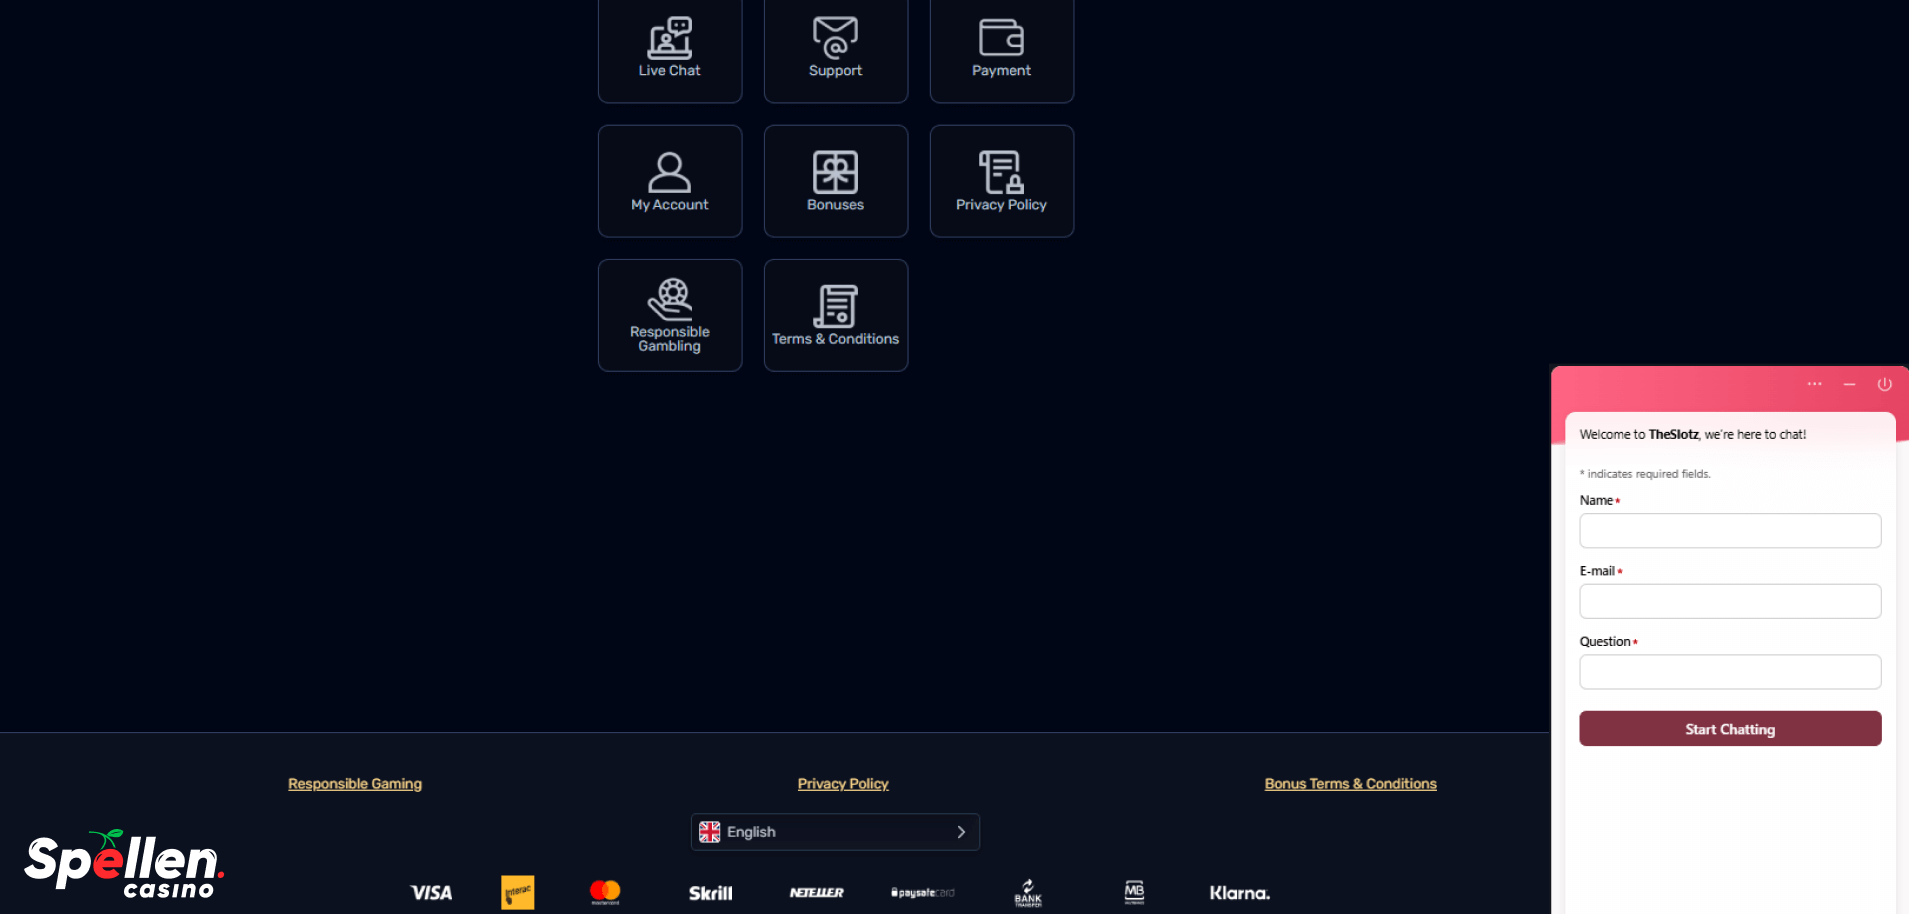This screenshot has height=914, width=1909.
Task: Open Bonus Terms & Conditions footer link
Action: [x=1350, y=784]
